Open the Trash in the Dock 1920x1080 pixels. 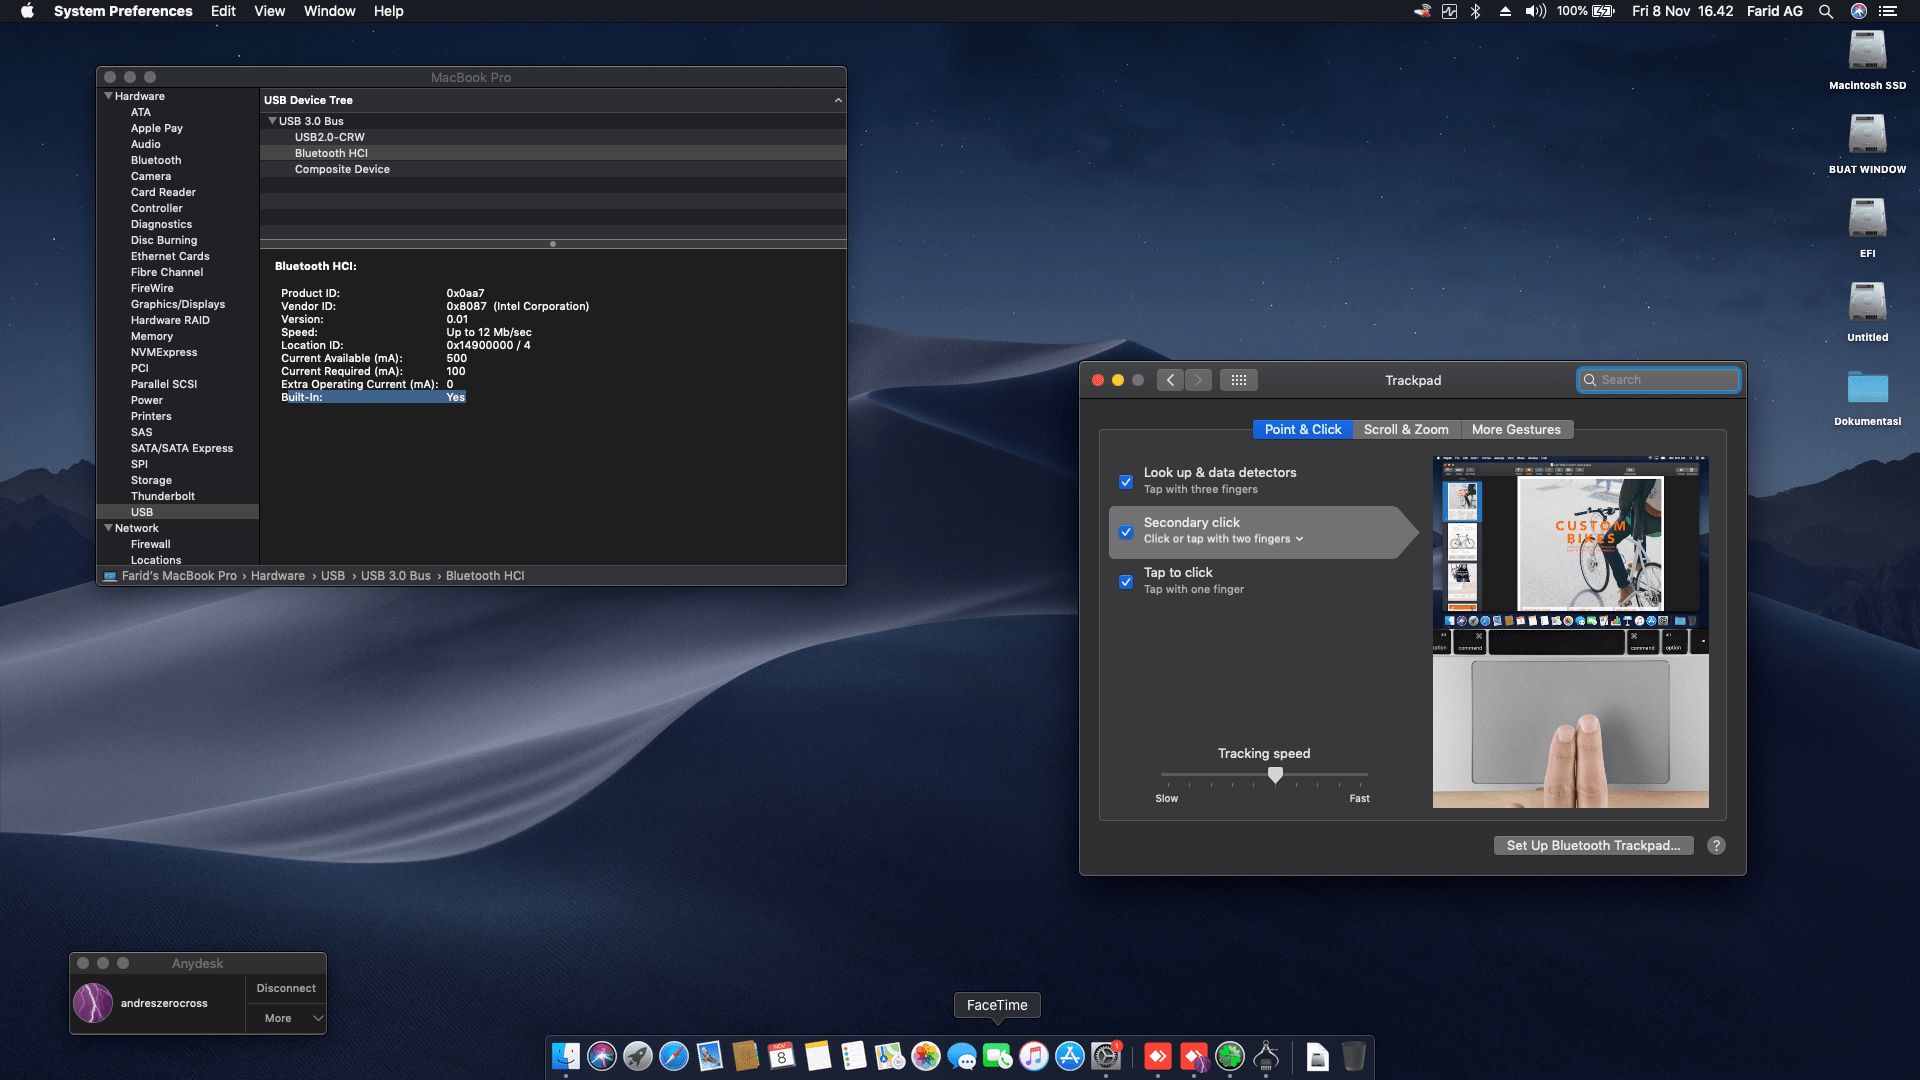coord(1355,1056)
